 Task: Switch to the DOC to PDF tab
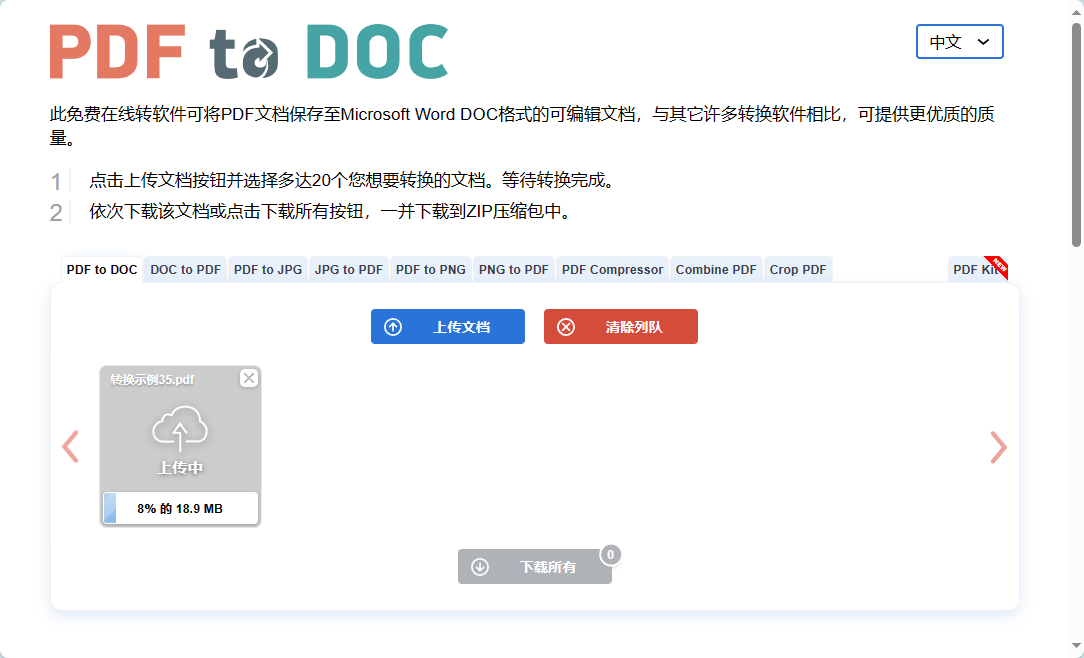pyautogui.click(x=184, y=269)
